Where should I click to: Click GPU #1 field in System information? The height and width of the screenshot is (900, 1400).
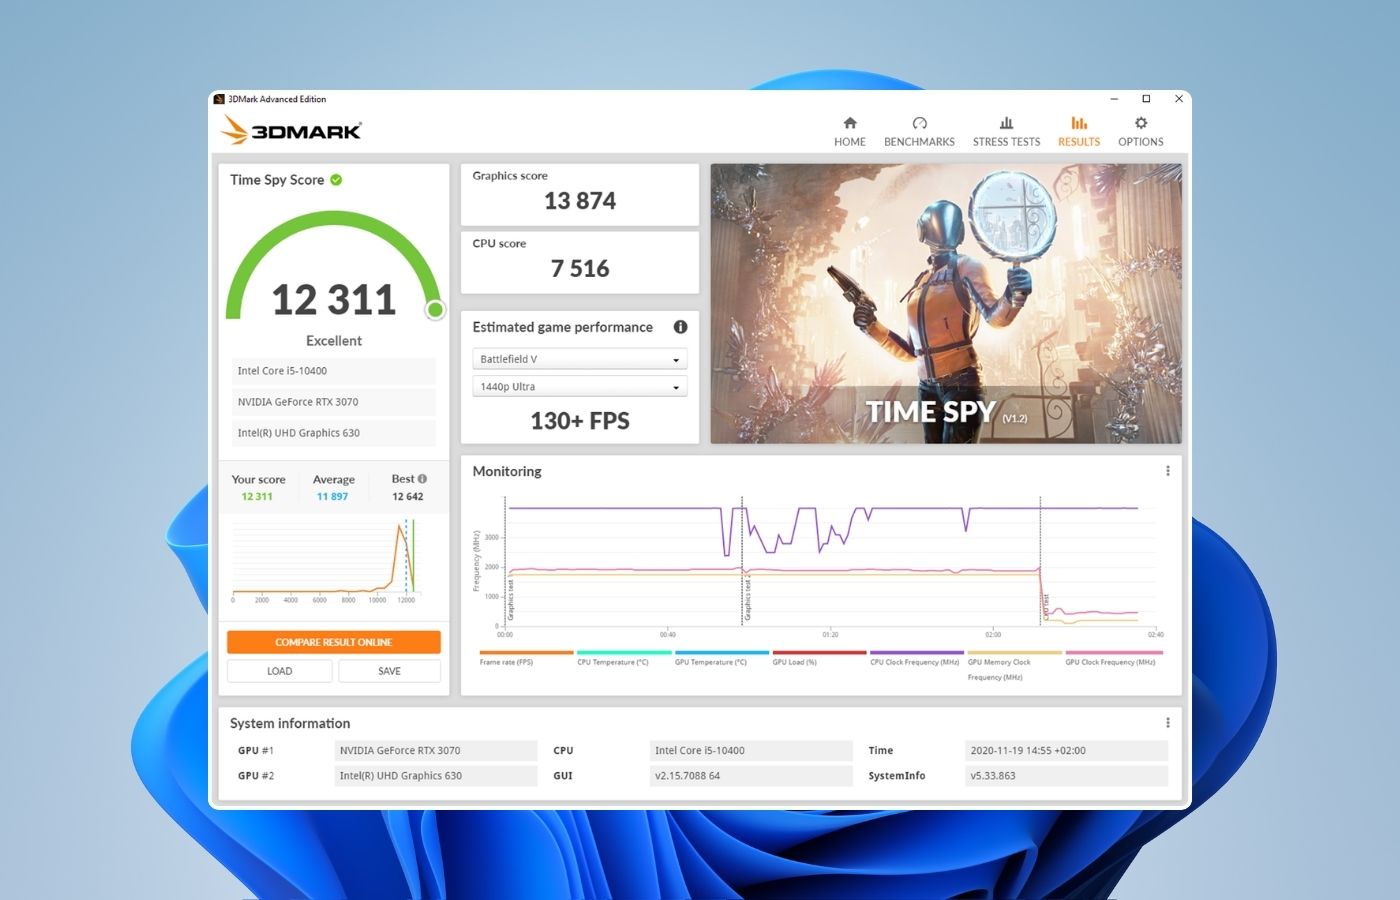tap(436, 750)
